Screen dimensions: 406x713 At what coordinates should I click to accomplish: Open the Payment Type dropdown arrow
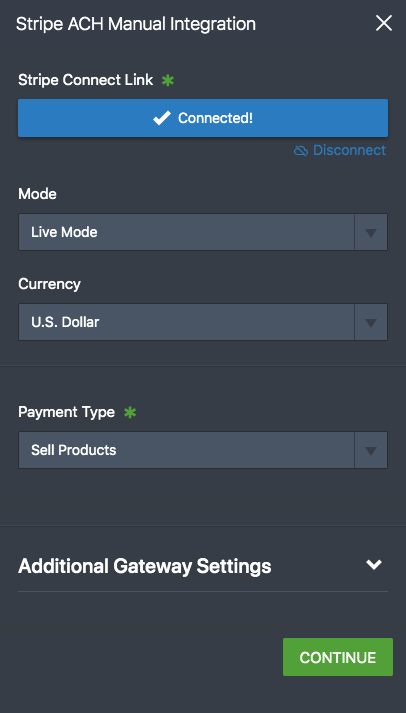point(371,450)
